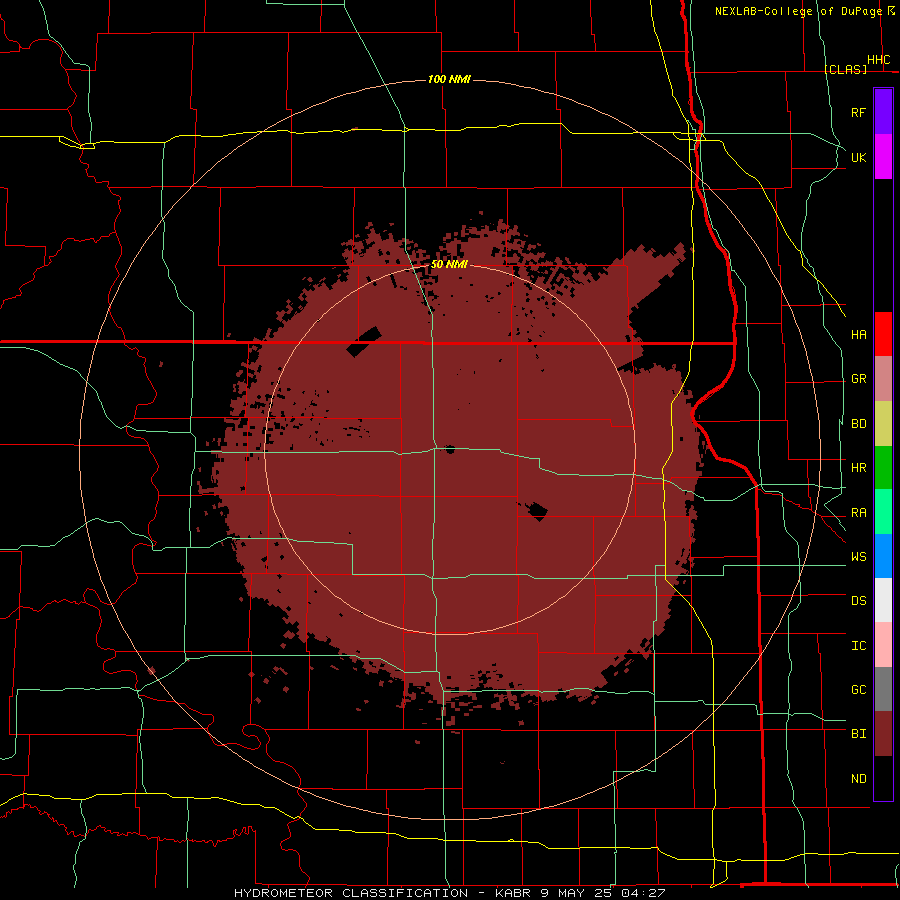Click the HR legend label

coord(858,468)
